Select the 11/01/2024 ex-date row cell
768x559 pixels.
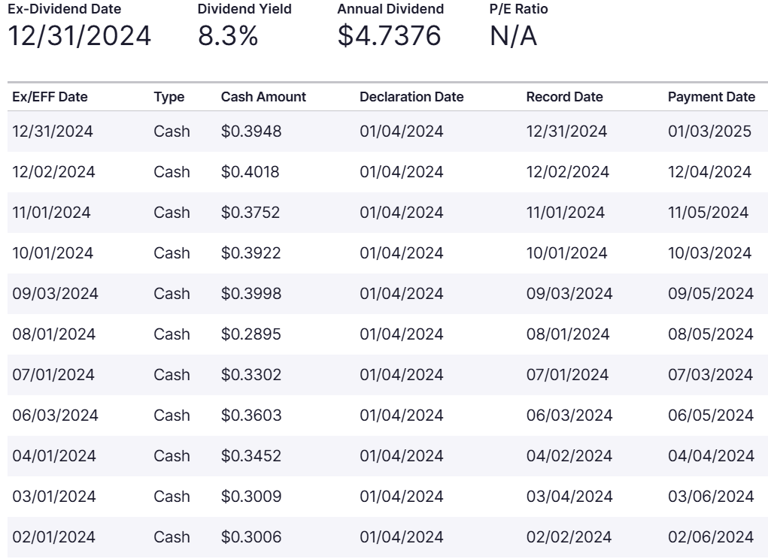coord(51,212)
